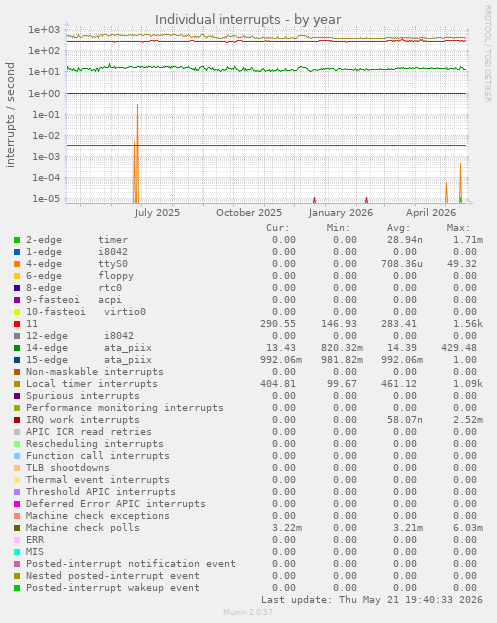The height and width of the screenshot is (623, 497).
Task: Click the Munin 2.0.57 footer text
Action: coord(248,612)
